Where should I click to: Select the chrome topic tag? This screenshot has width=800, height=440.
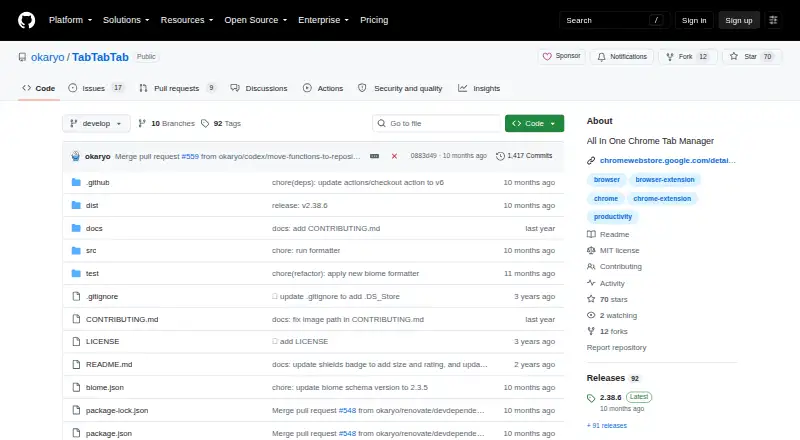(606, 199)
